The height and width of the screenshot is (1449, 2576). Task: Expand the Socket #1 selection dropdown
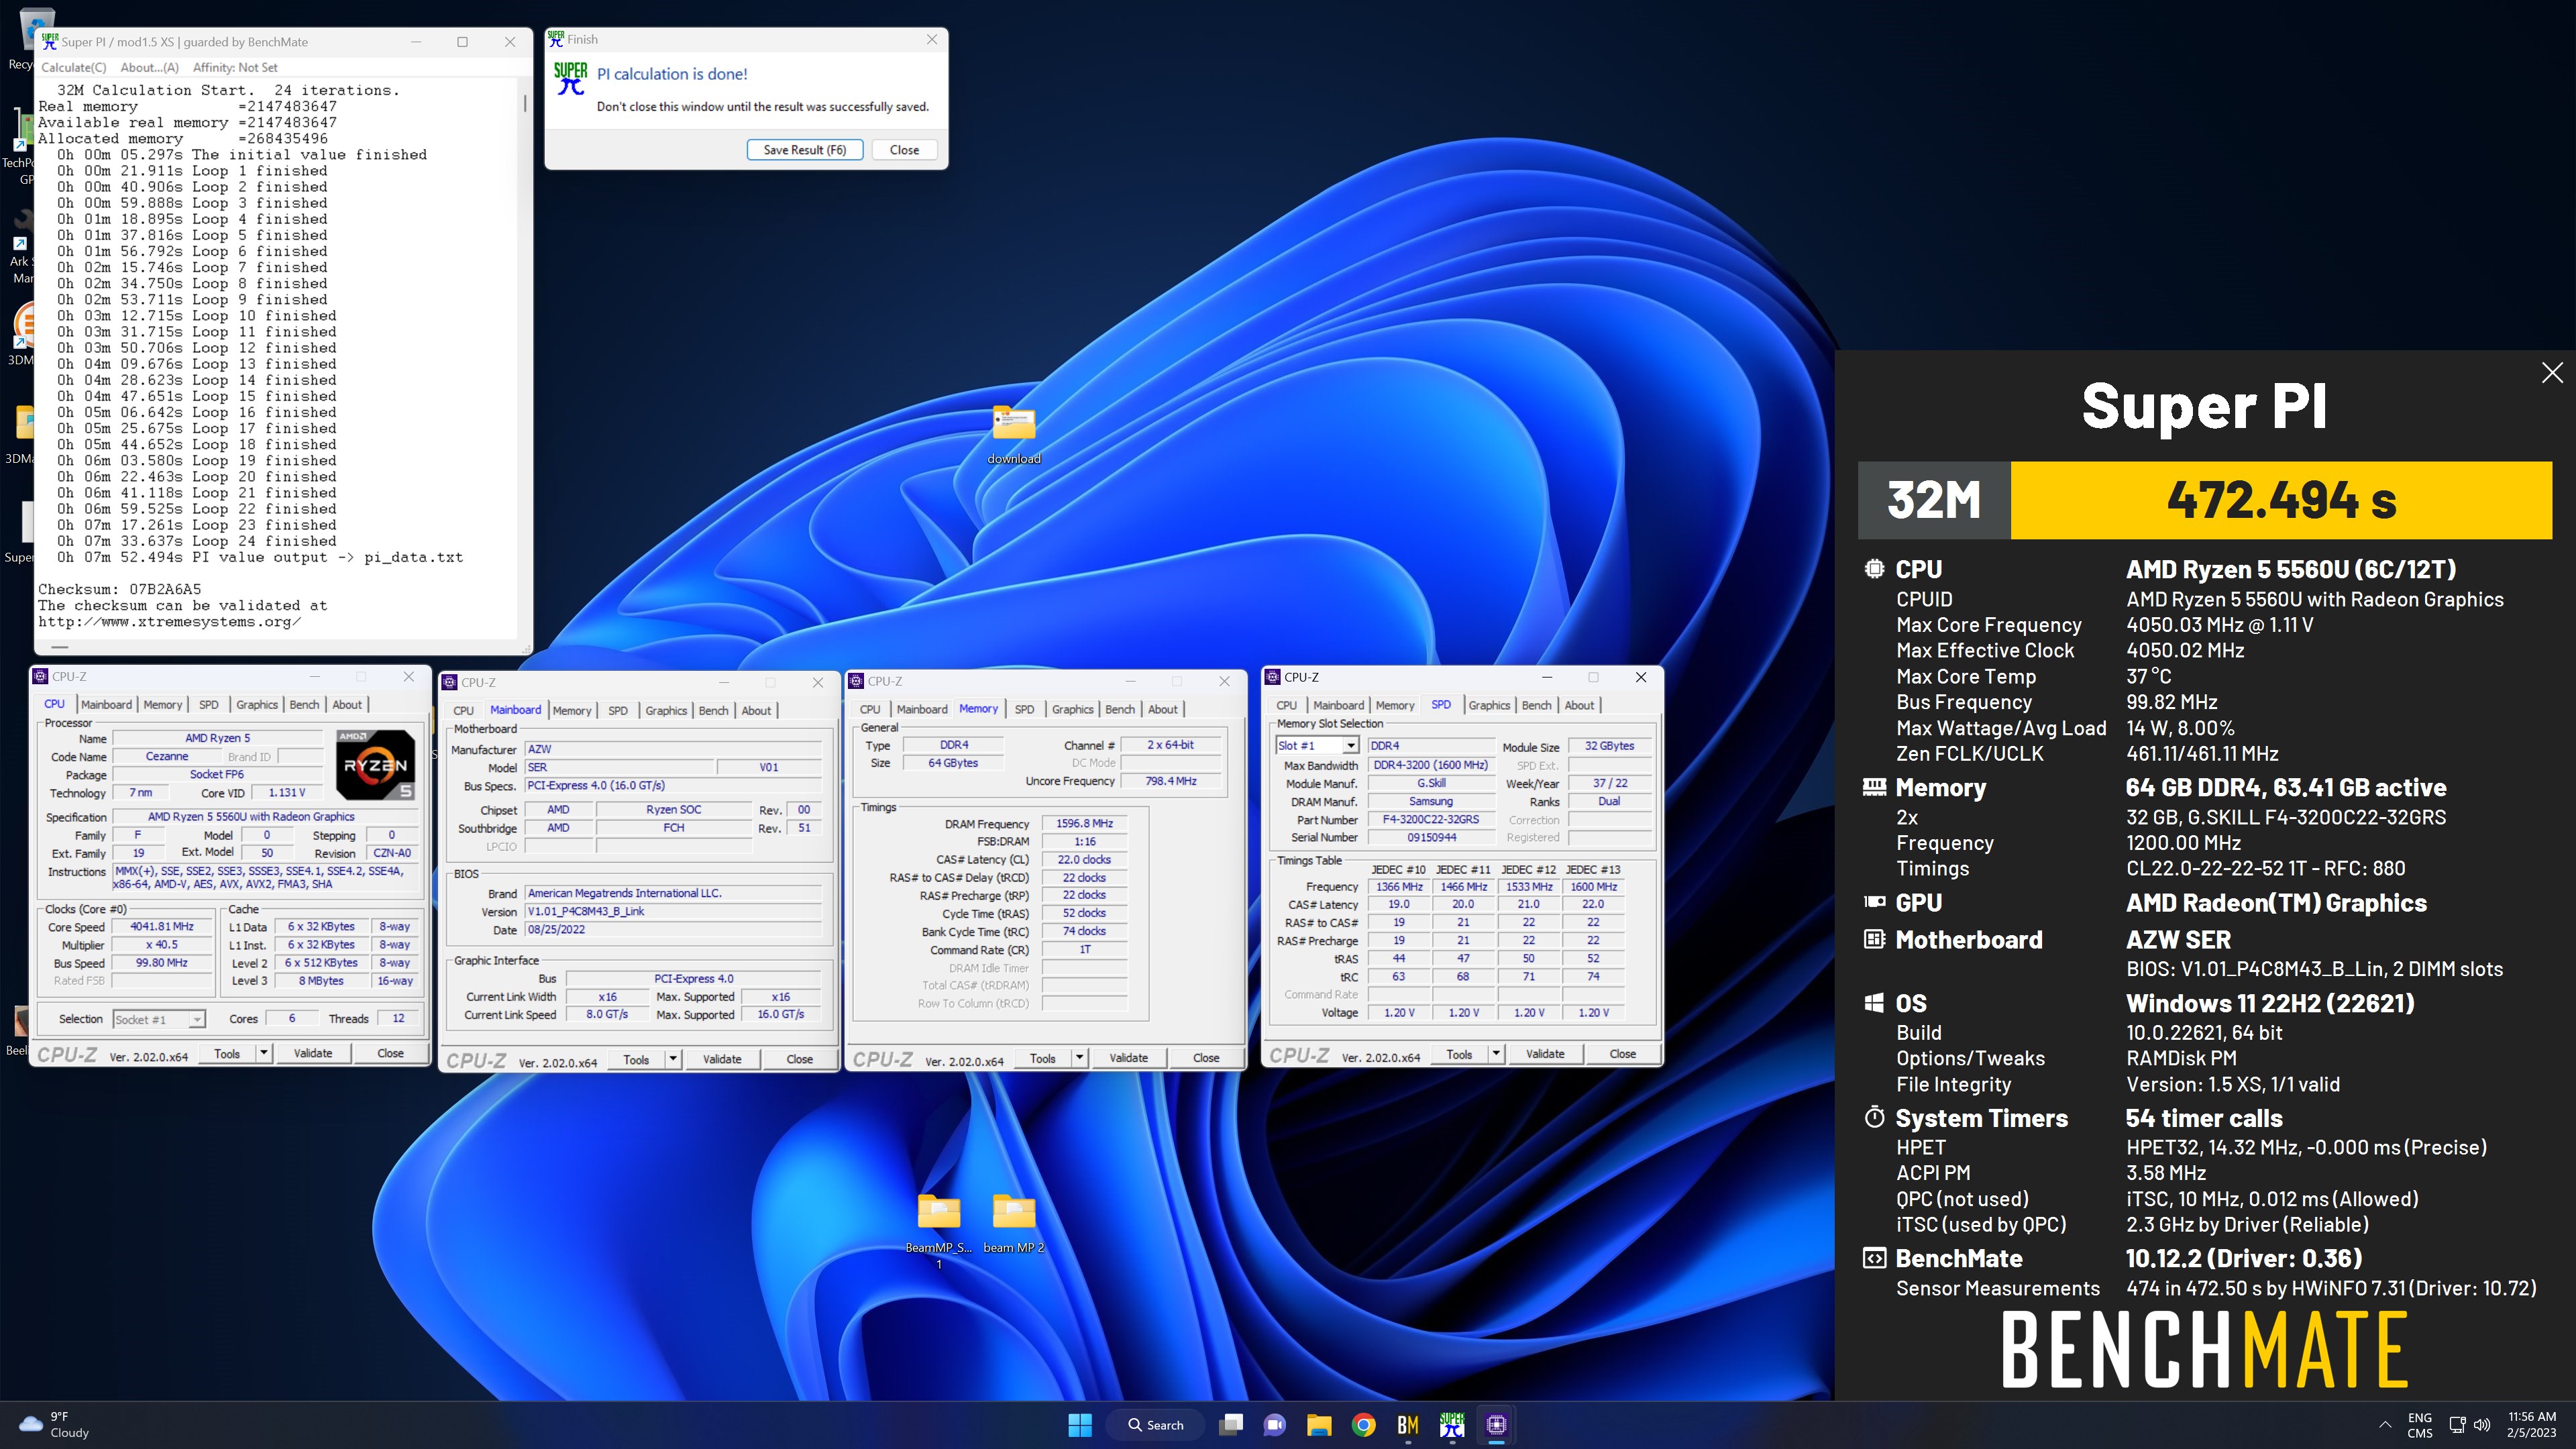[197, 1019]
